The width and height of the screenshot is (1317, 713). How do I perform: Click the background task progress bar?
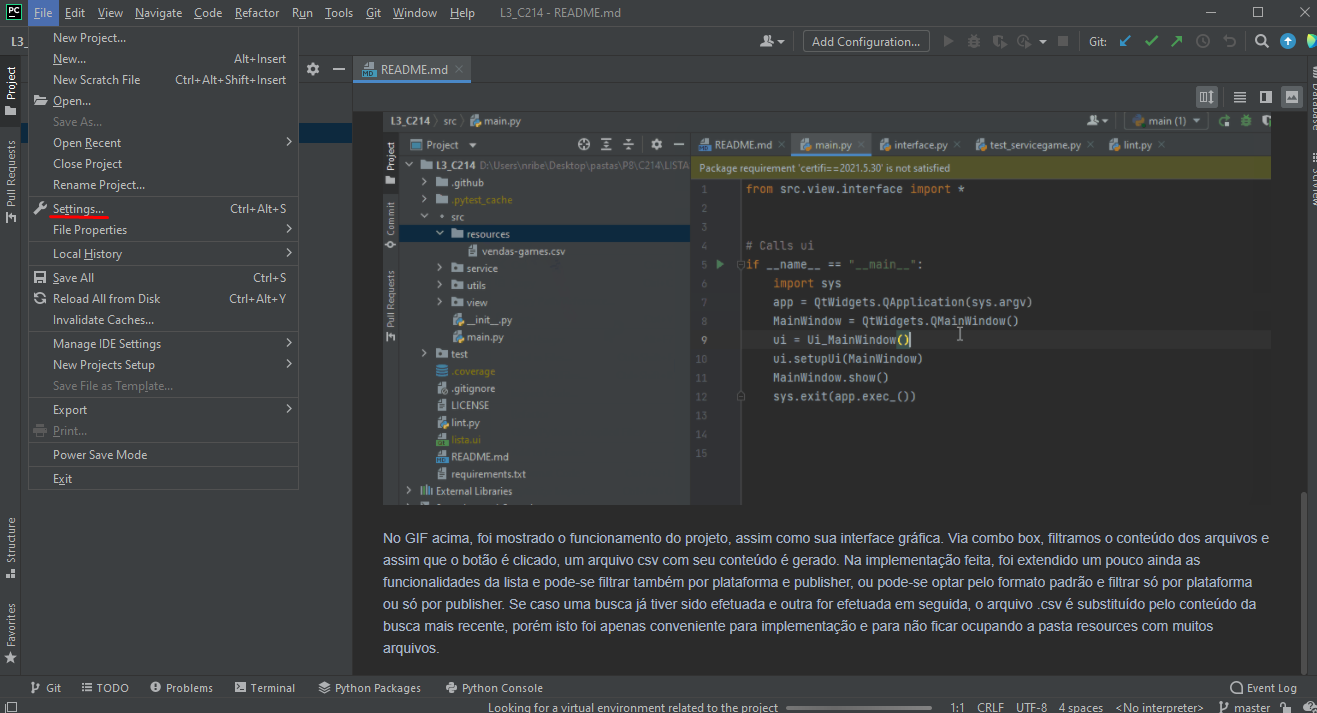[860, 708]
